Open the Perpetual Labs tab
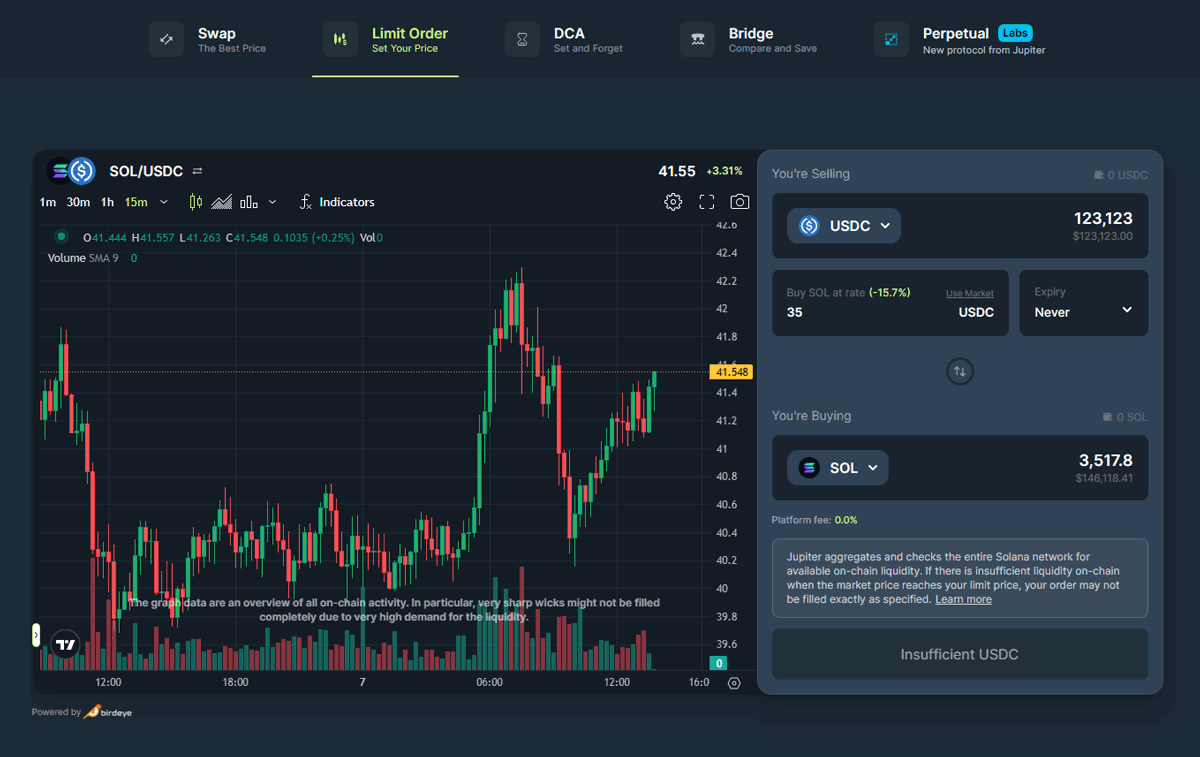 960,40
